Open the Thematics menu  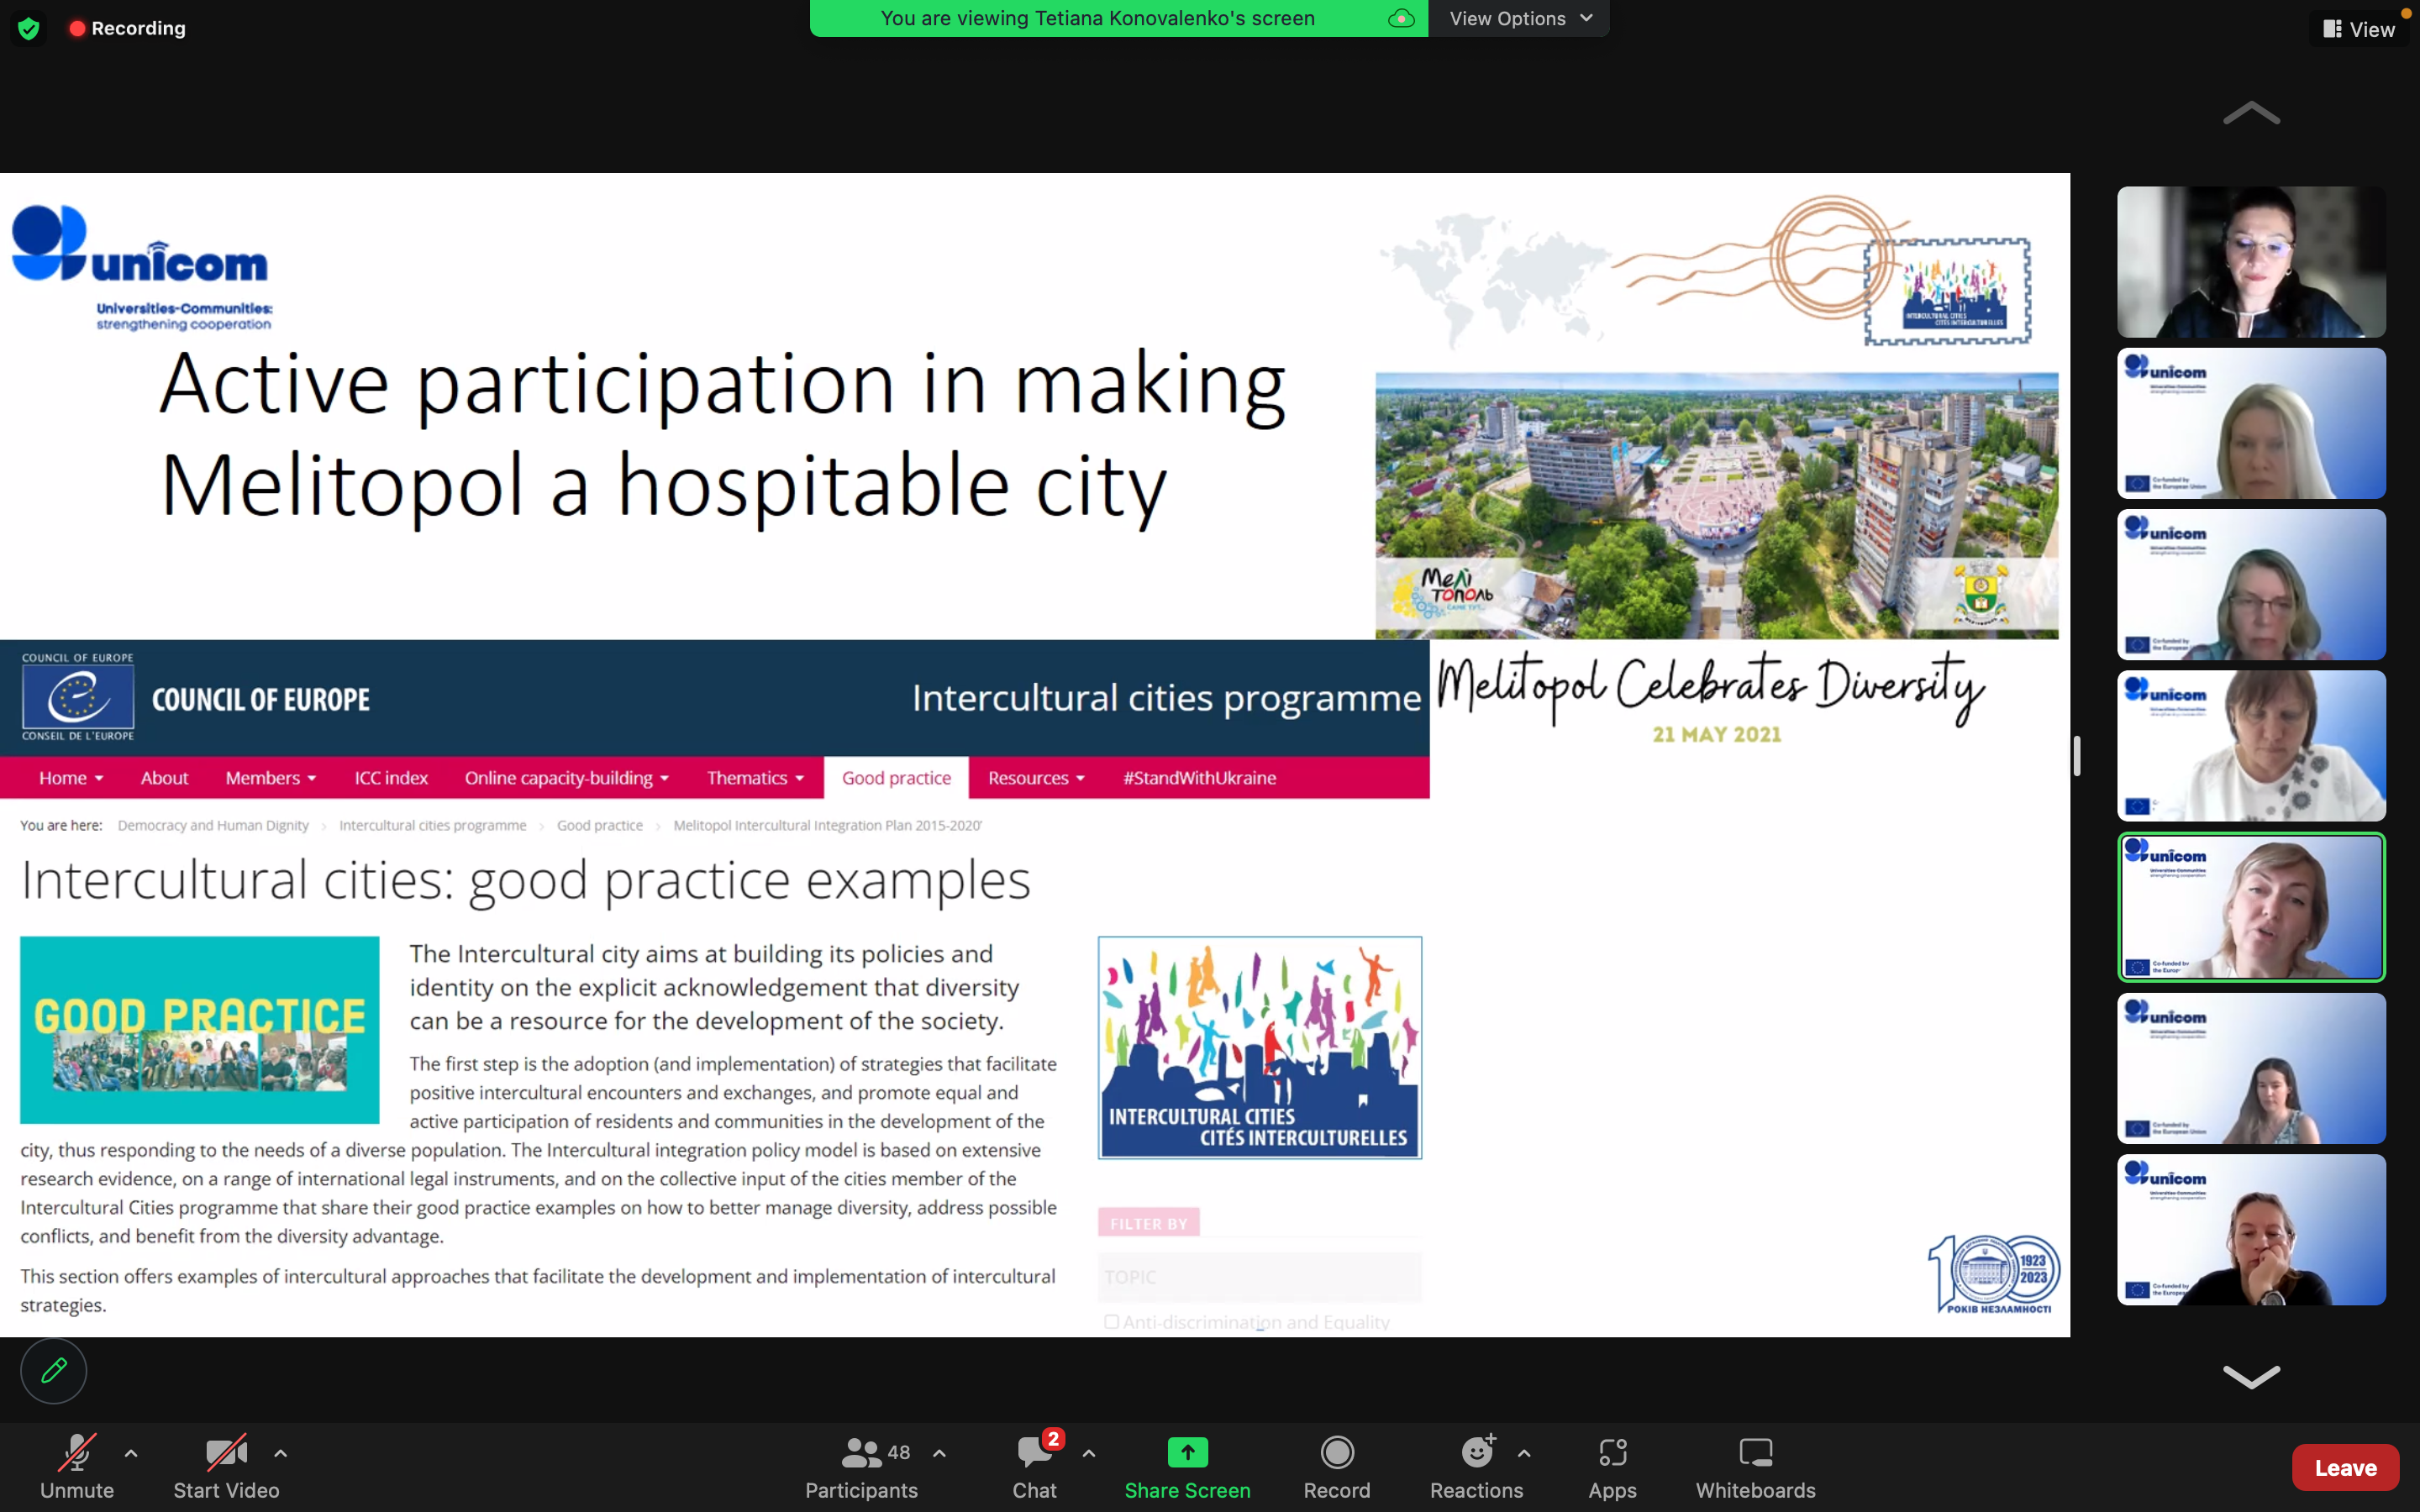point(755,778)
